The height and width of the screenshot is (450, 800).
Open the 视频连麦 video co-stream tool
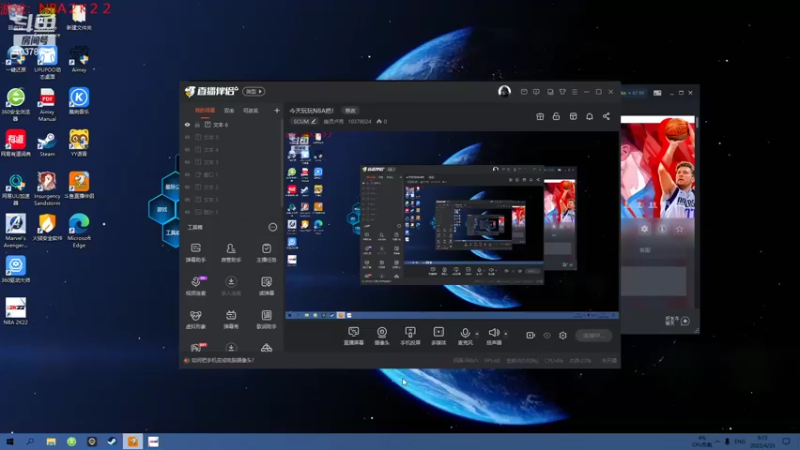click(x=195, y=286)
